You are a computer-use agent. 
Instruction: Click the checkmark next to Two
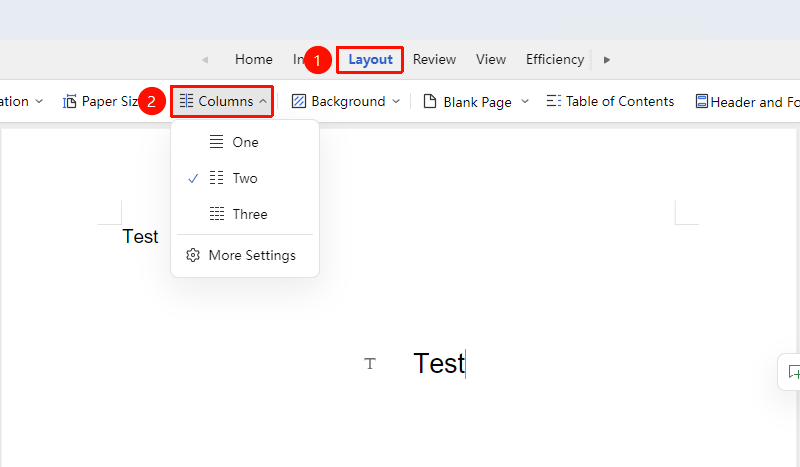click(x=193, y=179)
